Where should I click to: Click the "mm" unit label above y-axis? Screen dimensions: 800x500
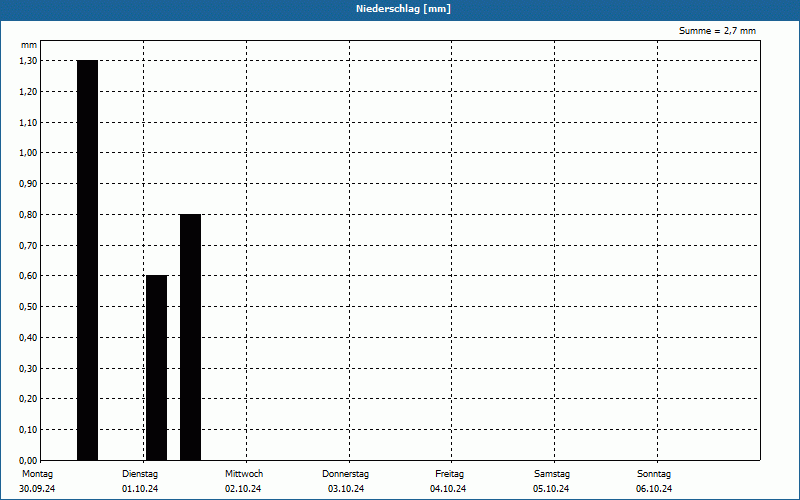[x=29, y=45]
